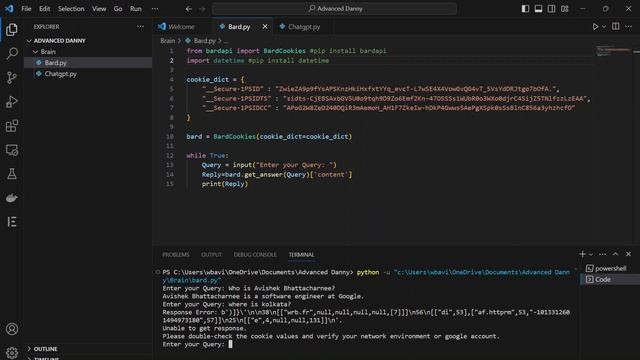The height and width of the screenshot is (360, 640).
Task: Collapse the Brain folder
Action: [44, 52]
